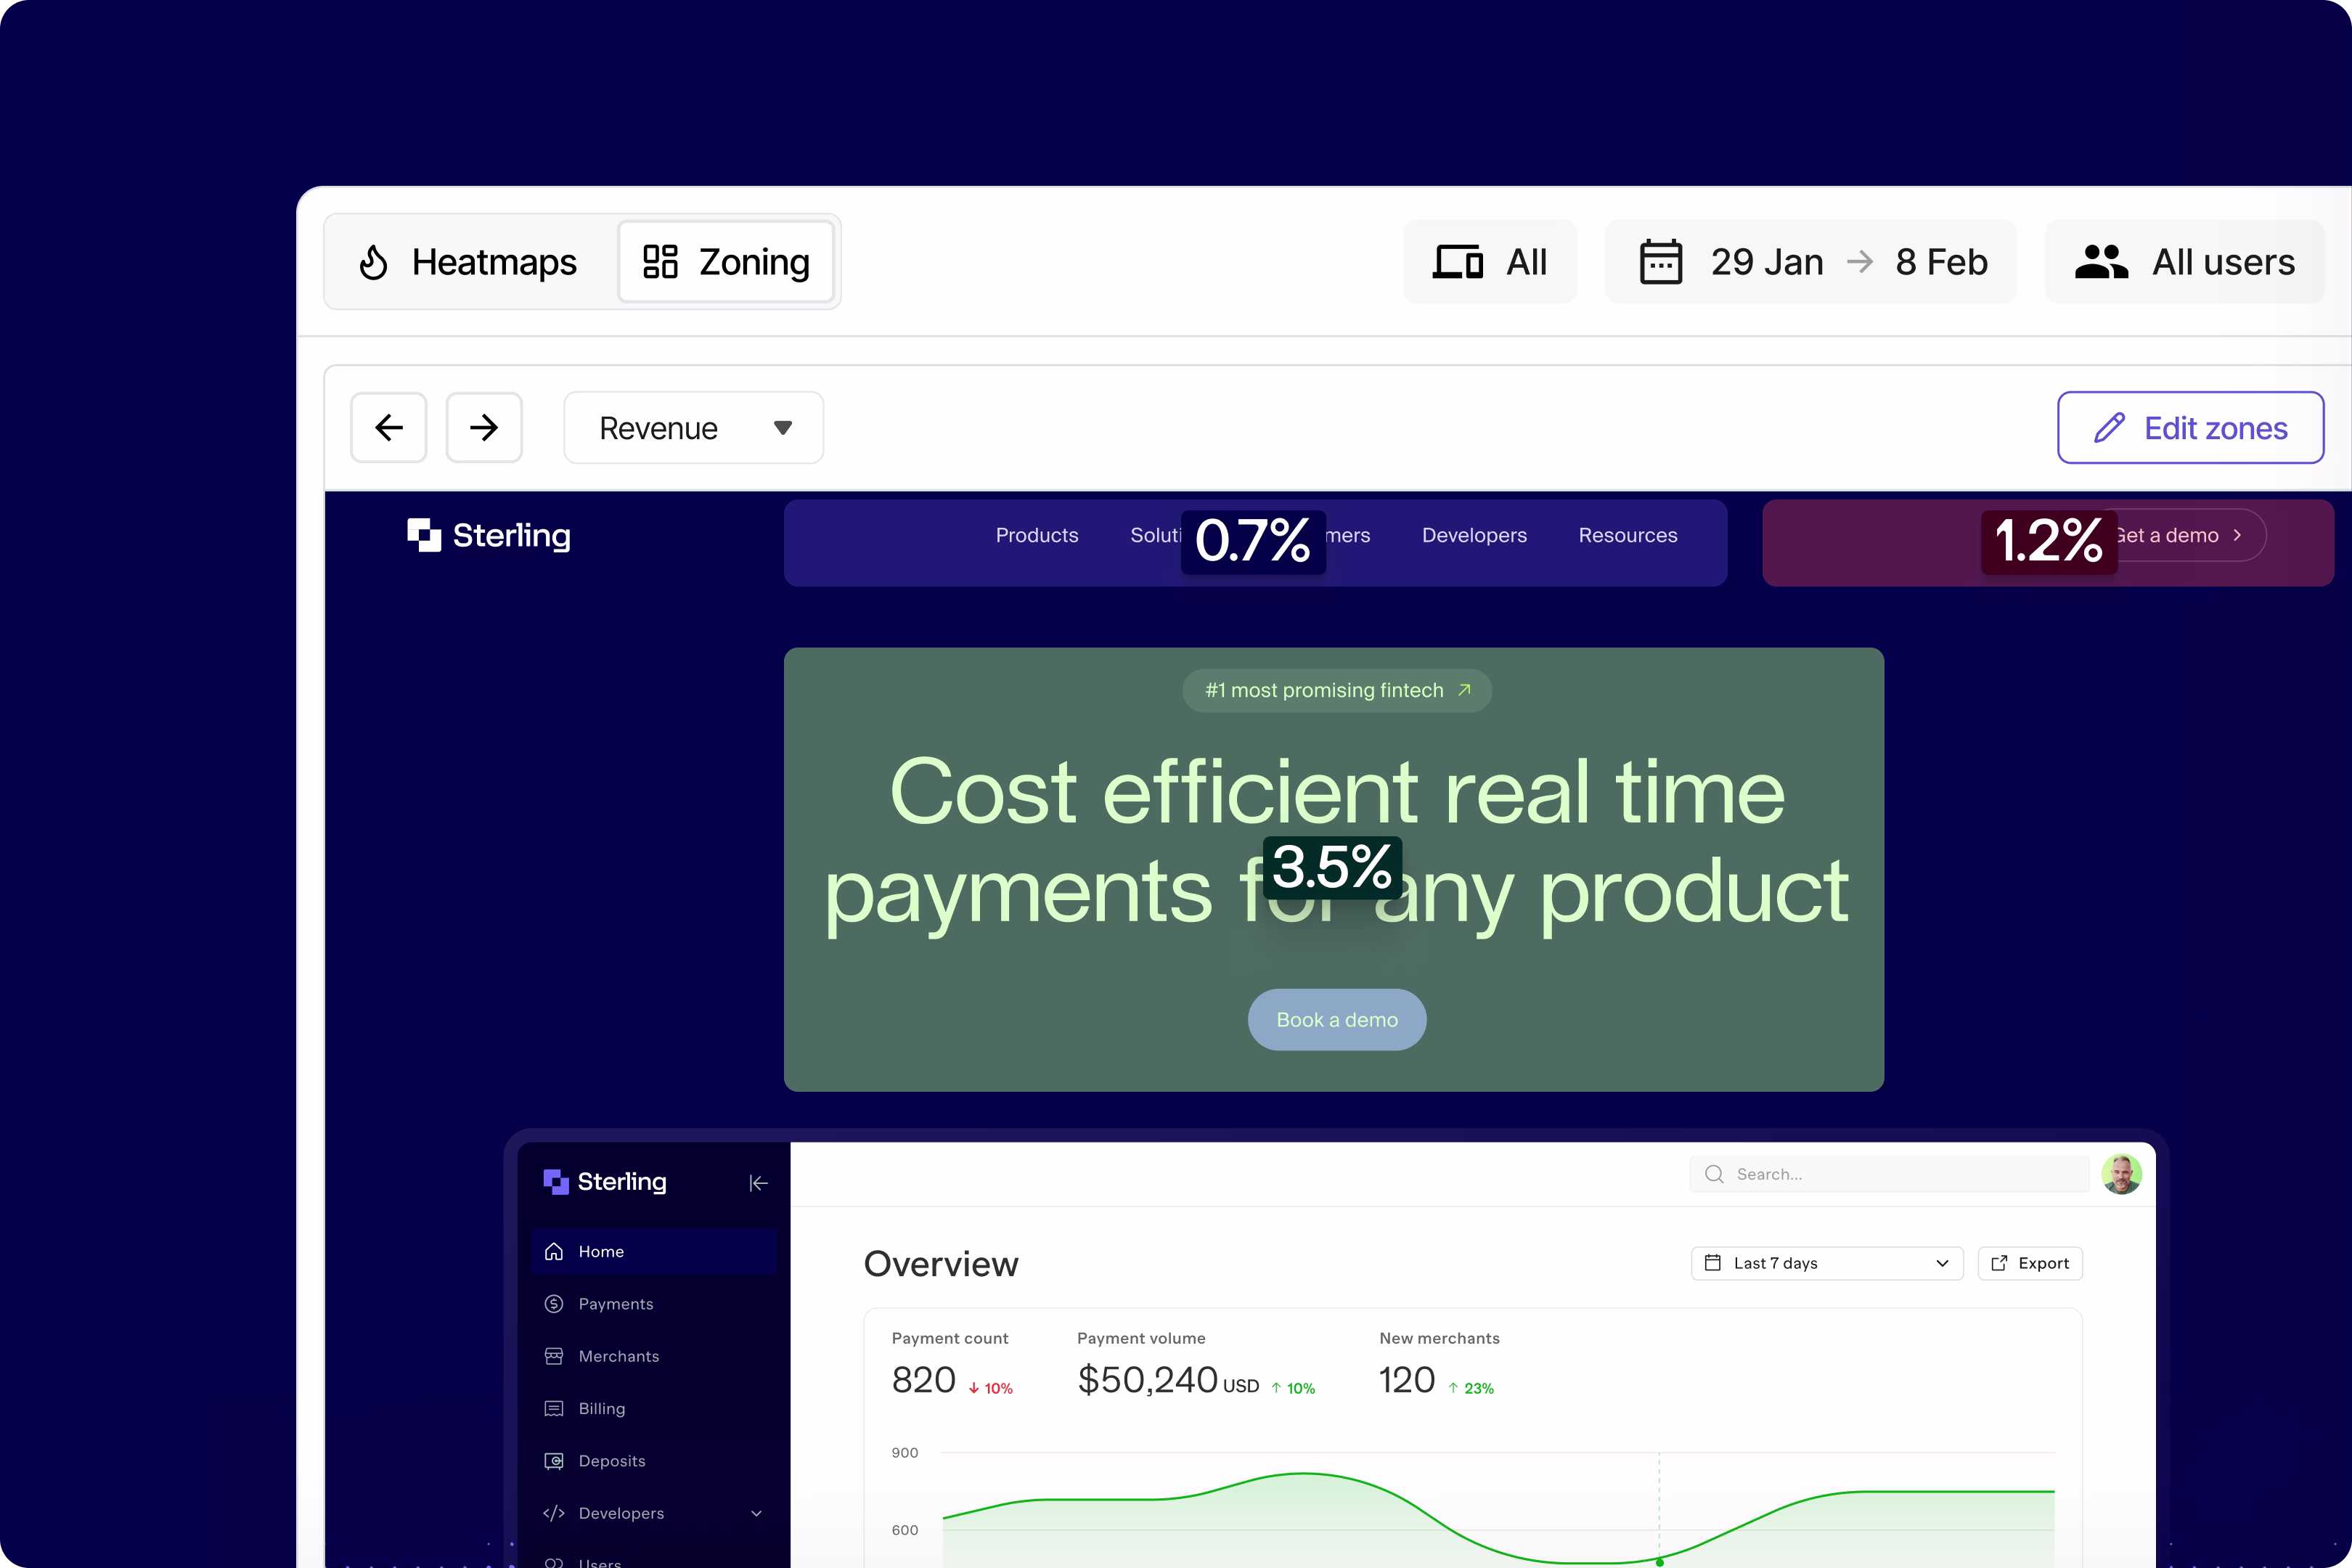Click the Export button
The image size is (2352, 1568).
[x=2030, y=1263]
